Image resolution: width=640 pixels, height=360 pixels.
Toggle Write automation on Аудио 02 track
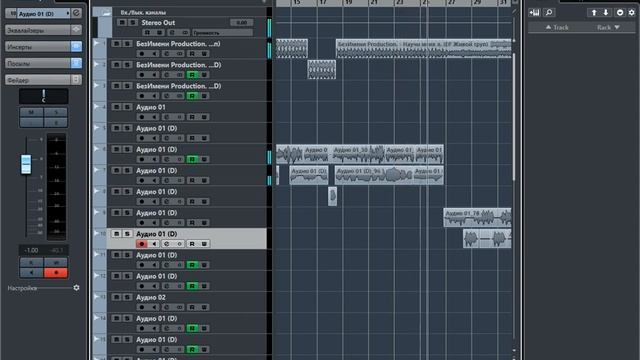point(204,307)
